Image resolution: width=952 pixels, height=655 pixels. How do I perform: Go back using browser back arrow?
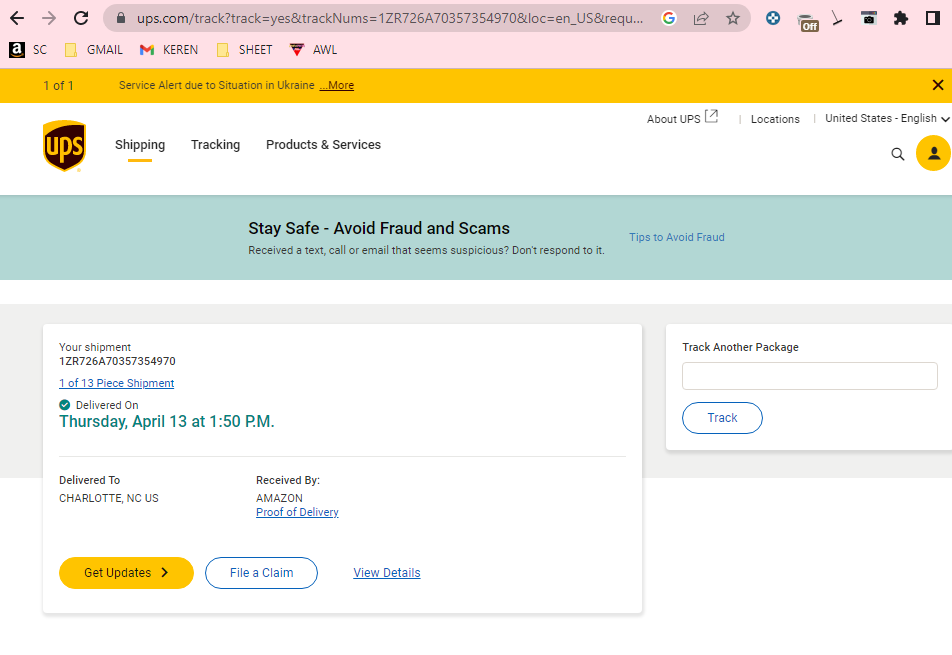click(x=17, y=18)
